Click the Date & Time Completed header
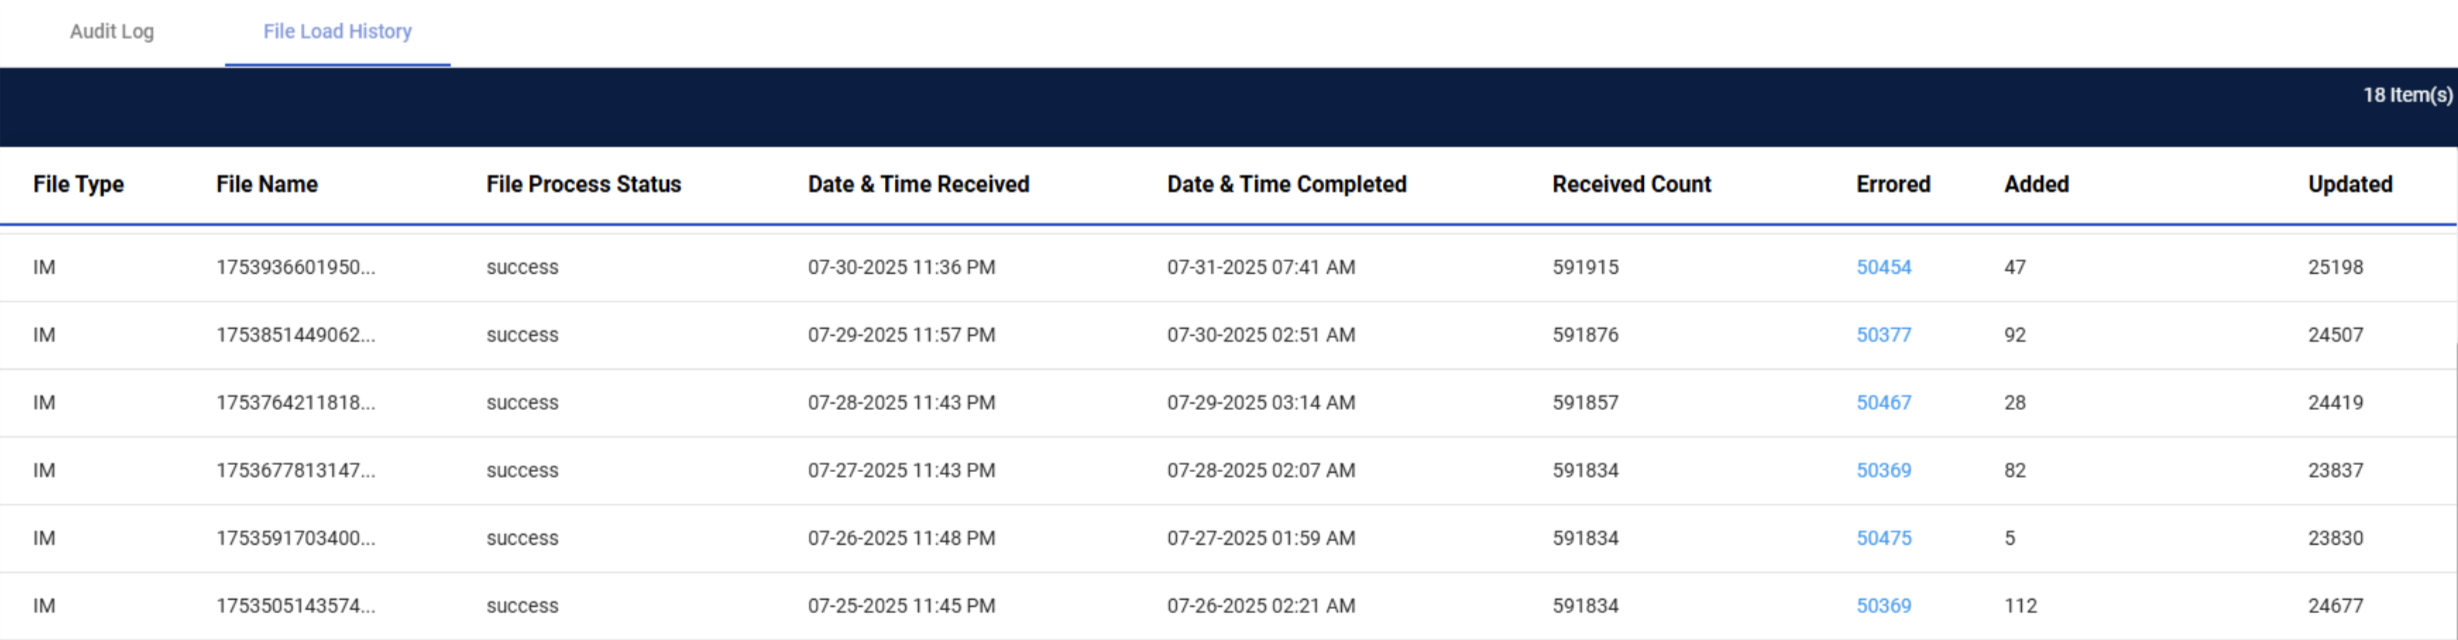The width and height of the screenshot is (2458, 640). pyautogui.click(x=1287, y=184)
